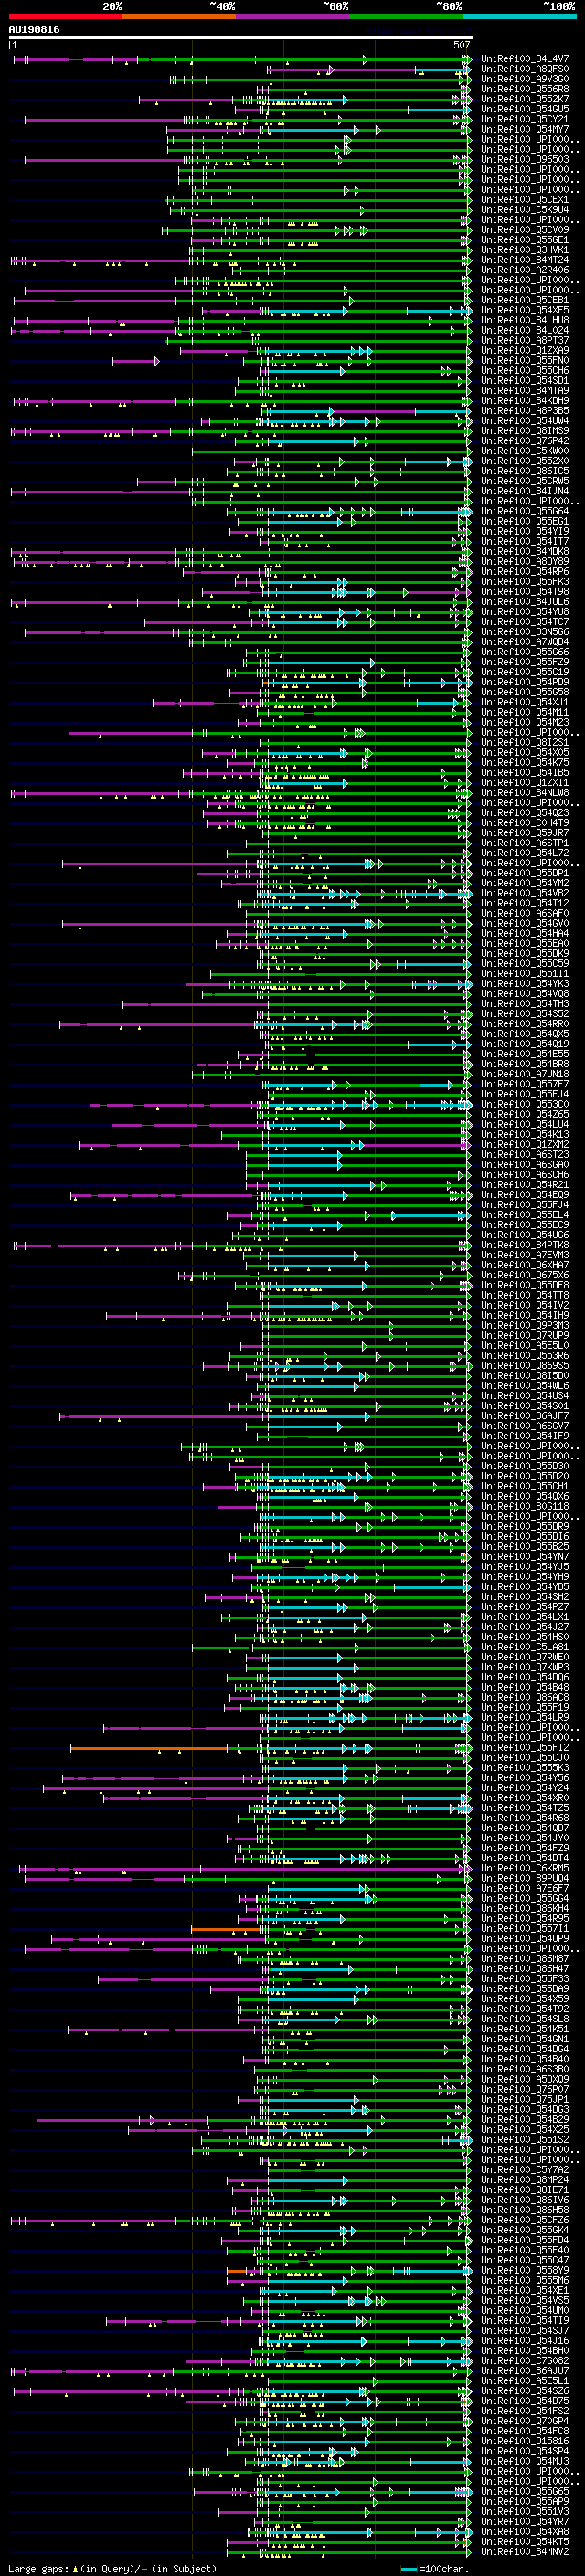Viewport: 585px width, 2576px height.
Task: Open hit UniRef100_Q552K7
Action: (x=525, y=99)
